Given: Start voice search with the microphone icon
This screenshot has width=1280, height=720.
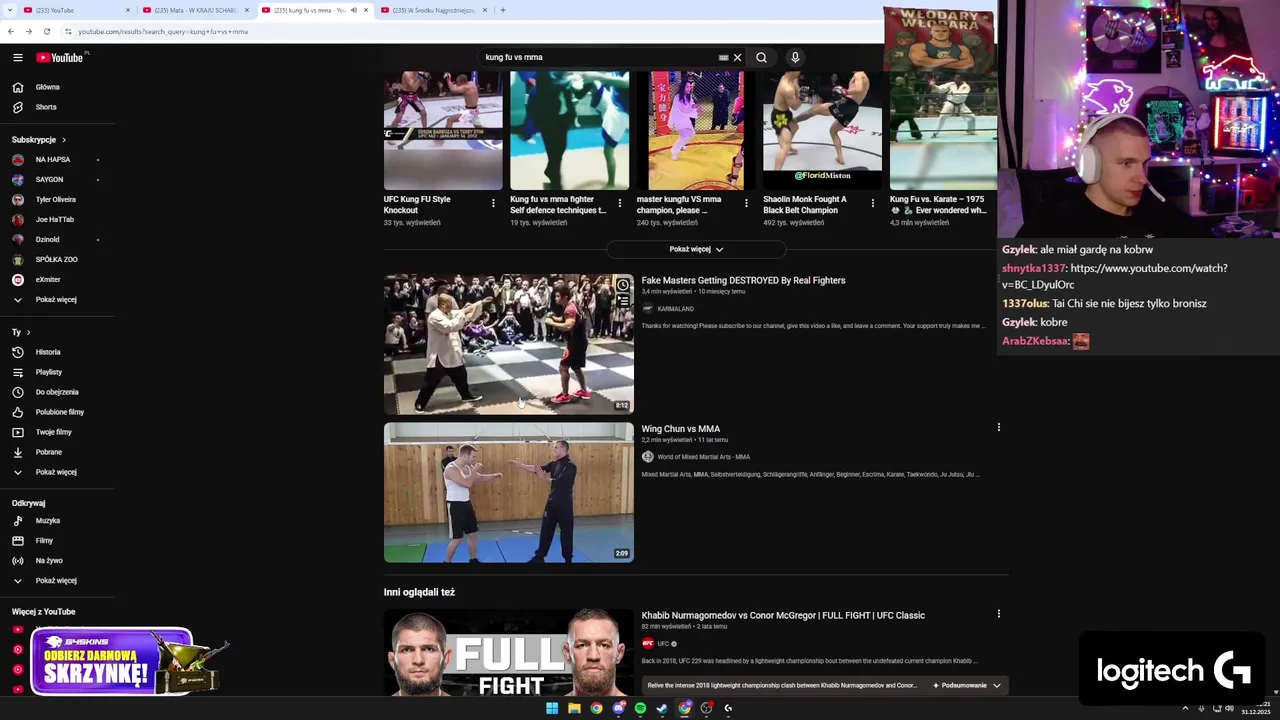Looking at the screenshot, I should 795,58.
